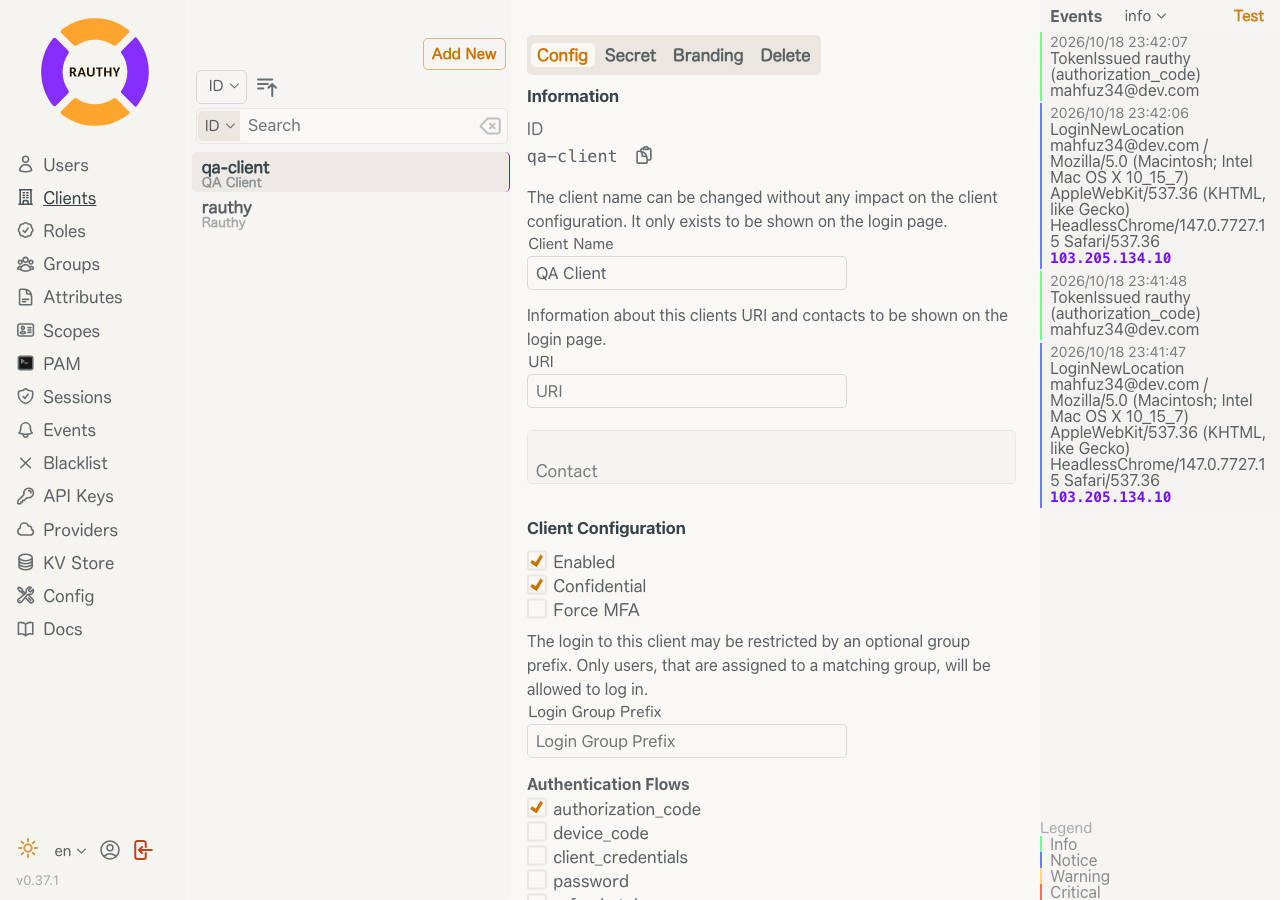Enable the device_code flow
The image size is (1280, 900).
(x=537, y=832)
